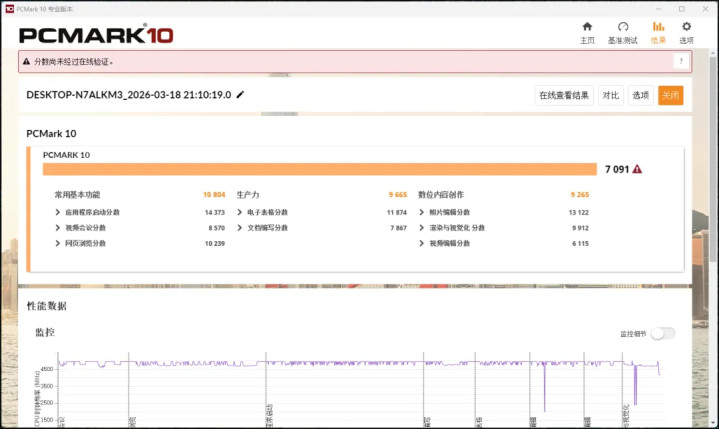The height and width of the screenshot is (429, 719).
Task: Expand 电子表格分数 score row
Action: click(240, 212)
